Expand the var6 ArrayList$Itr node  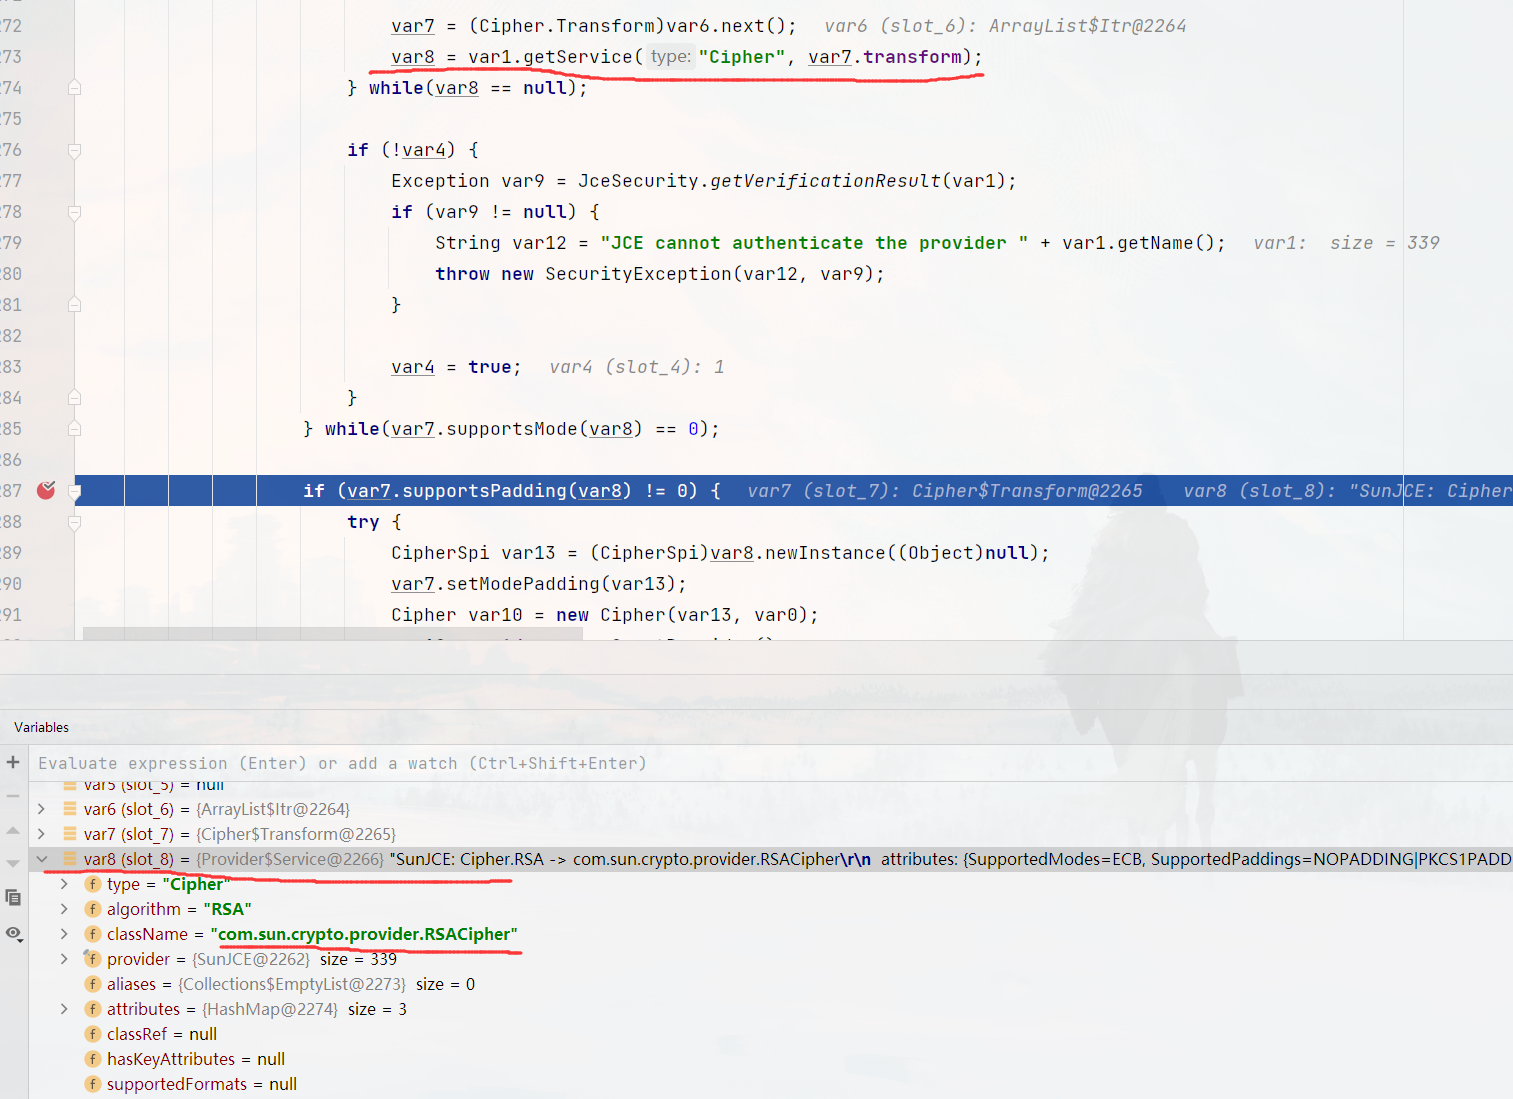pyautogui.click(x=41, y=808)
